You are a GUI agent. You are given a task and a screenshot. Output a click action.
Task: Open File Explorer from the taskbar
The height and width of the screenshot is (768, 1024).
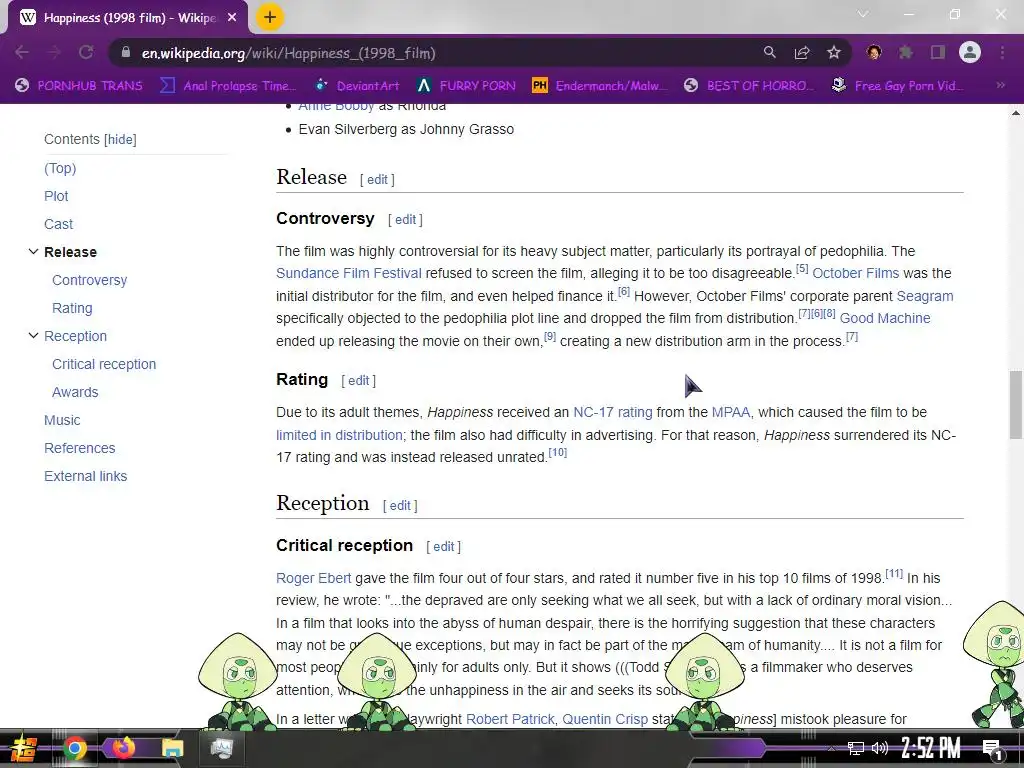[172, 748]
